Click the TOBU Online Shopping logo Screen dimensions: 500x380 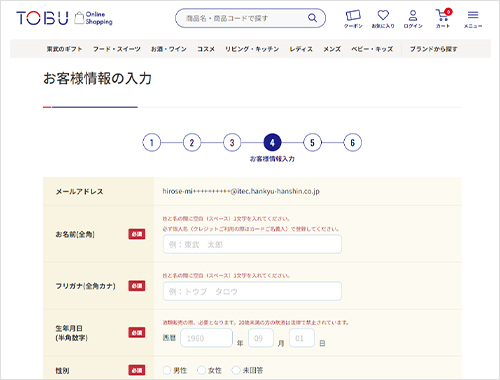(64, 18)
